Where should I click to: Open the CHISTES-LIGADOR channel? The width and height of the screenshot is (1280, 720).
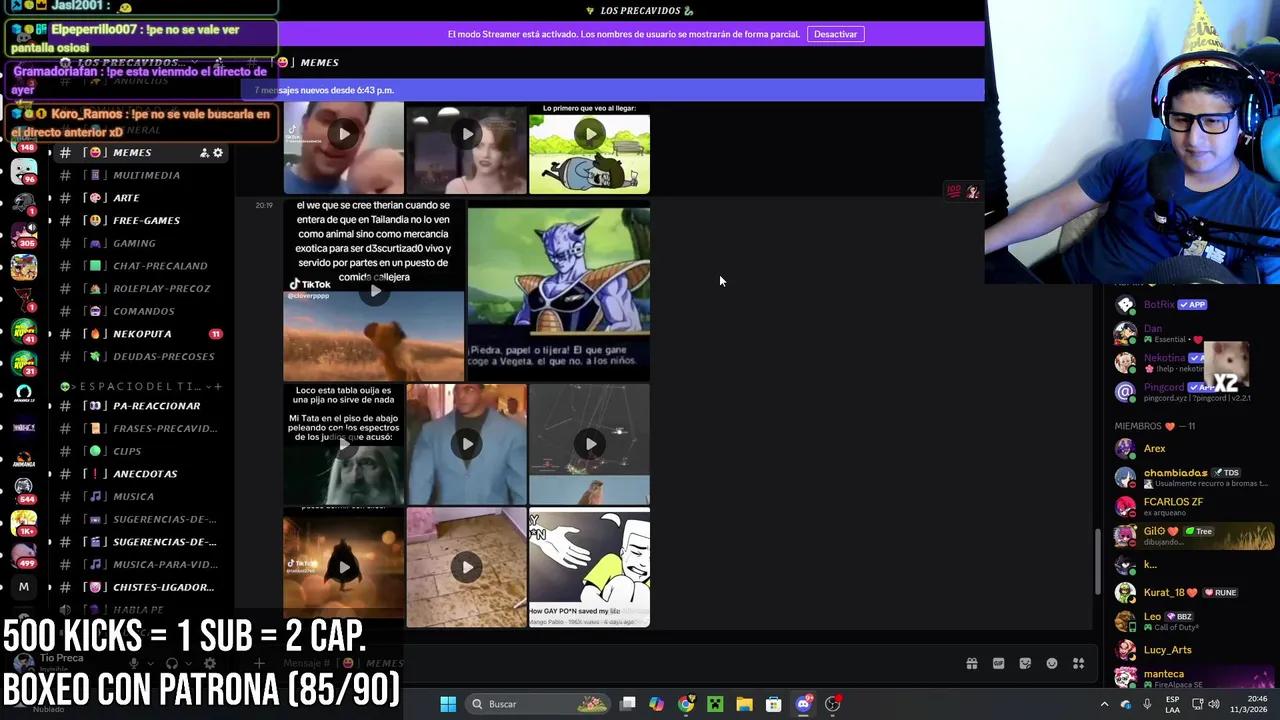(140, 587)
